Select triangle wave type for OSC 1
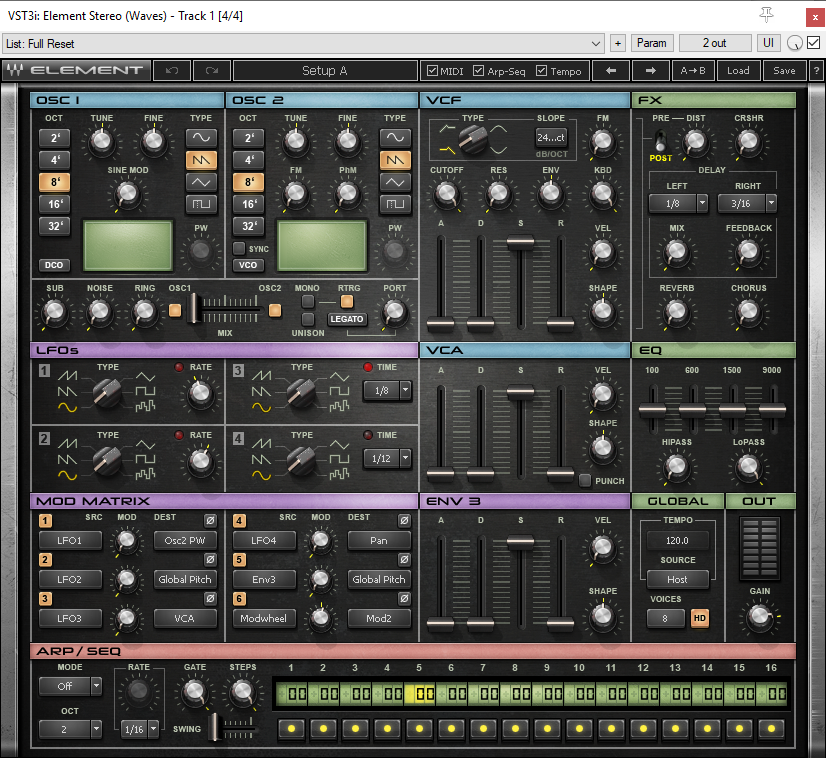The width and height of the screenshot is (826, 758). coord(201,182)
